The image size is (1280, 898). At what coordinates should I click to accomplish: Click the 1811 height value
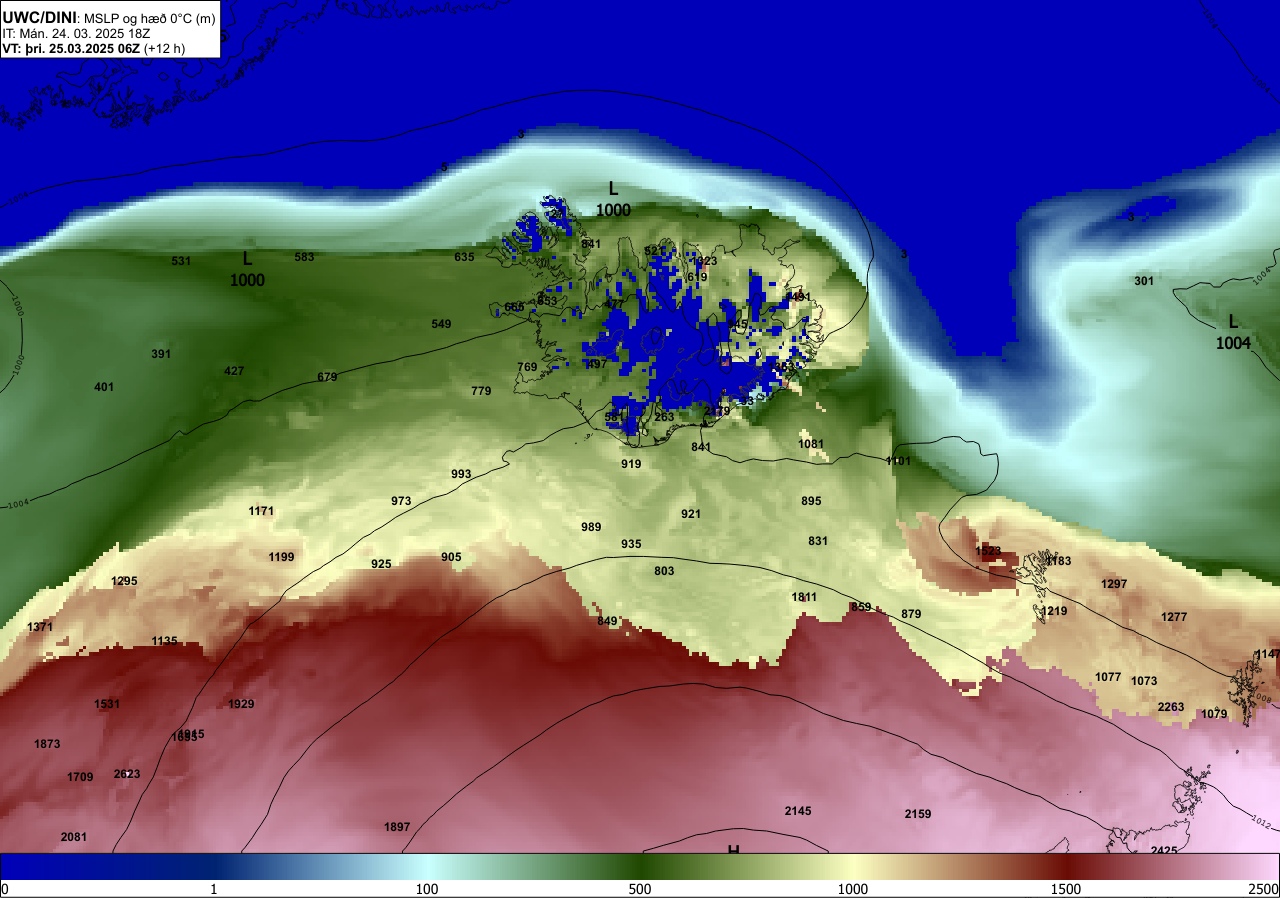click(x=804, y=597)
